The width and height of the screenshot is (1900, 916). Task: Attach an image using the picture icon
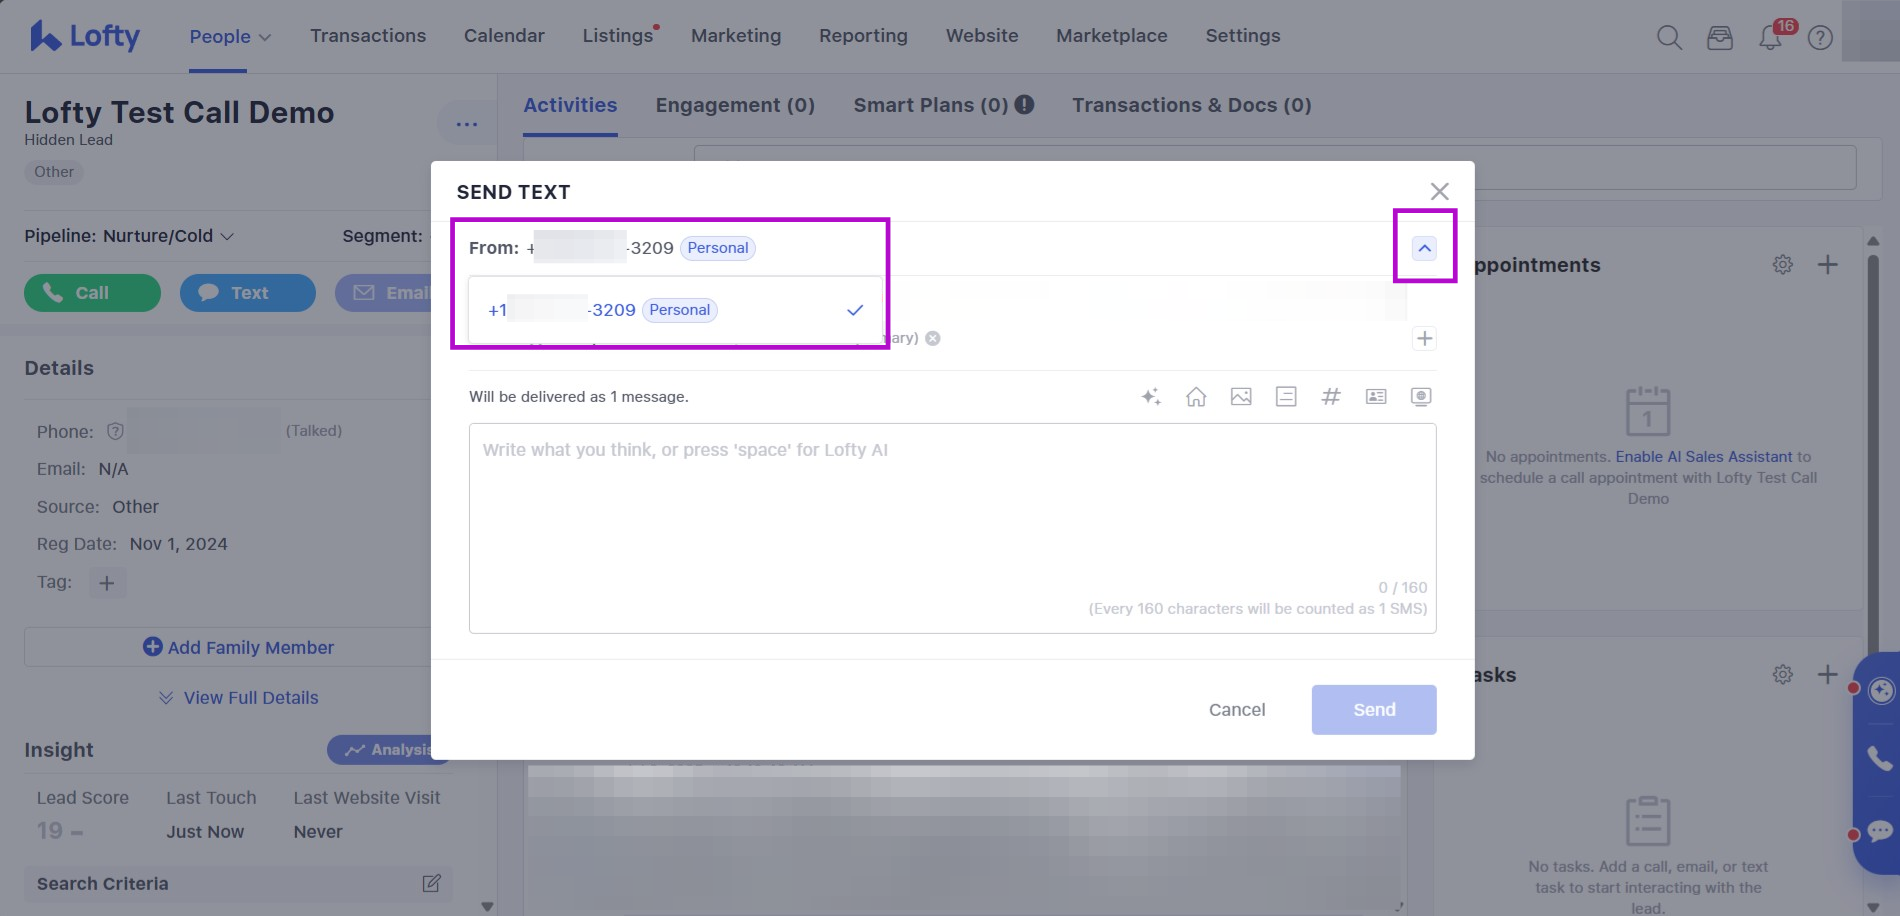[1241, 397]
